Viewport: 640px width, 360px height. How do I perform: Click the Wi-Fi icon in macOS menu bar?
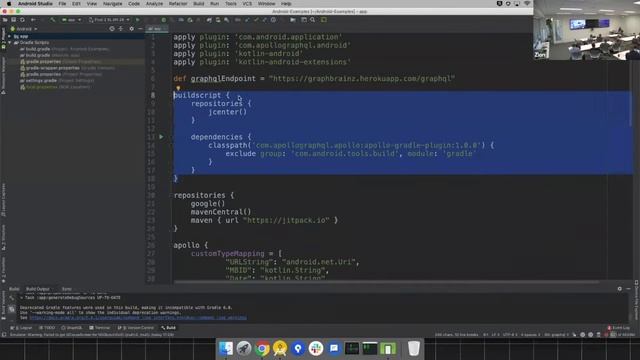(x=527, y=3)
